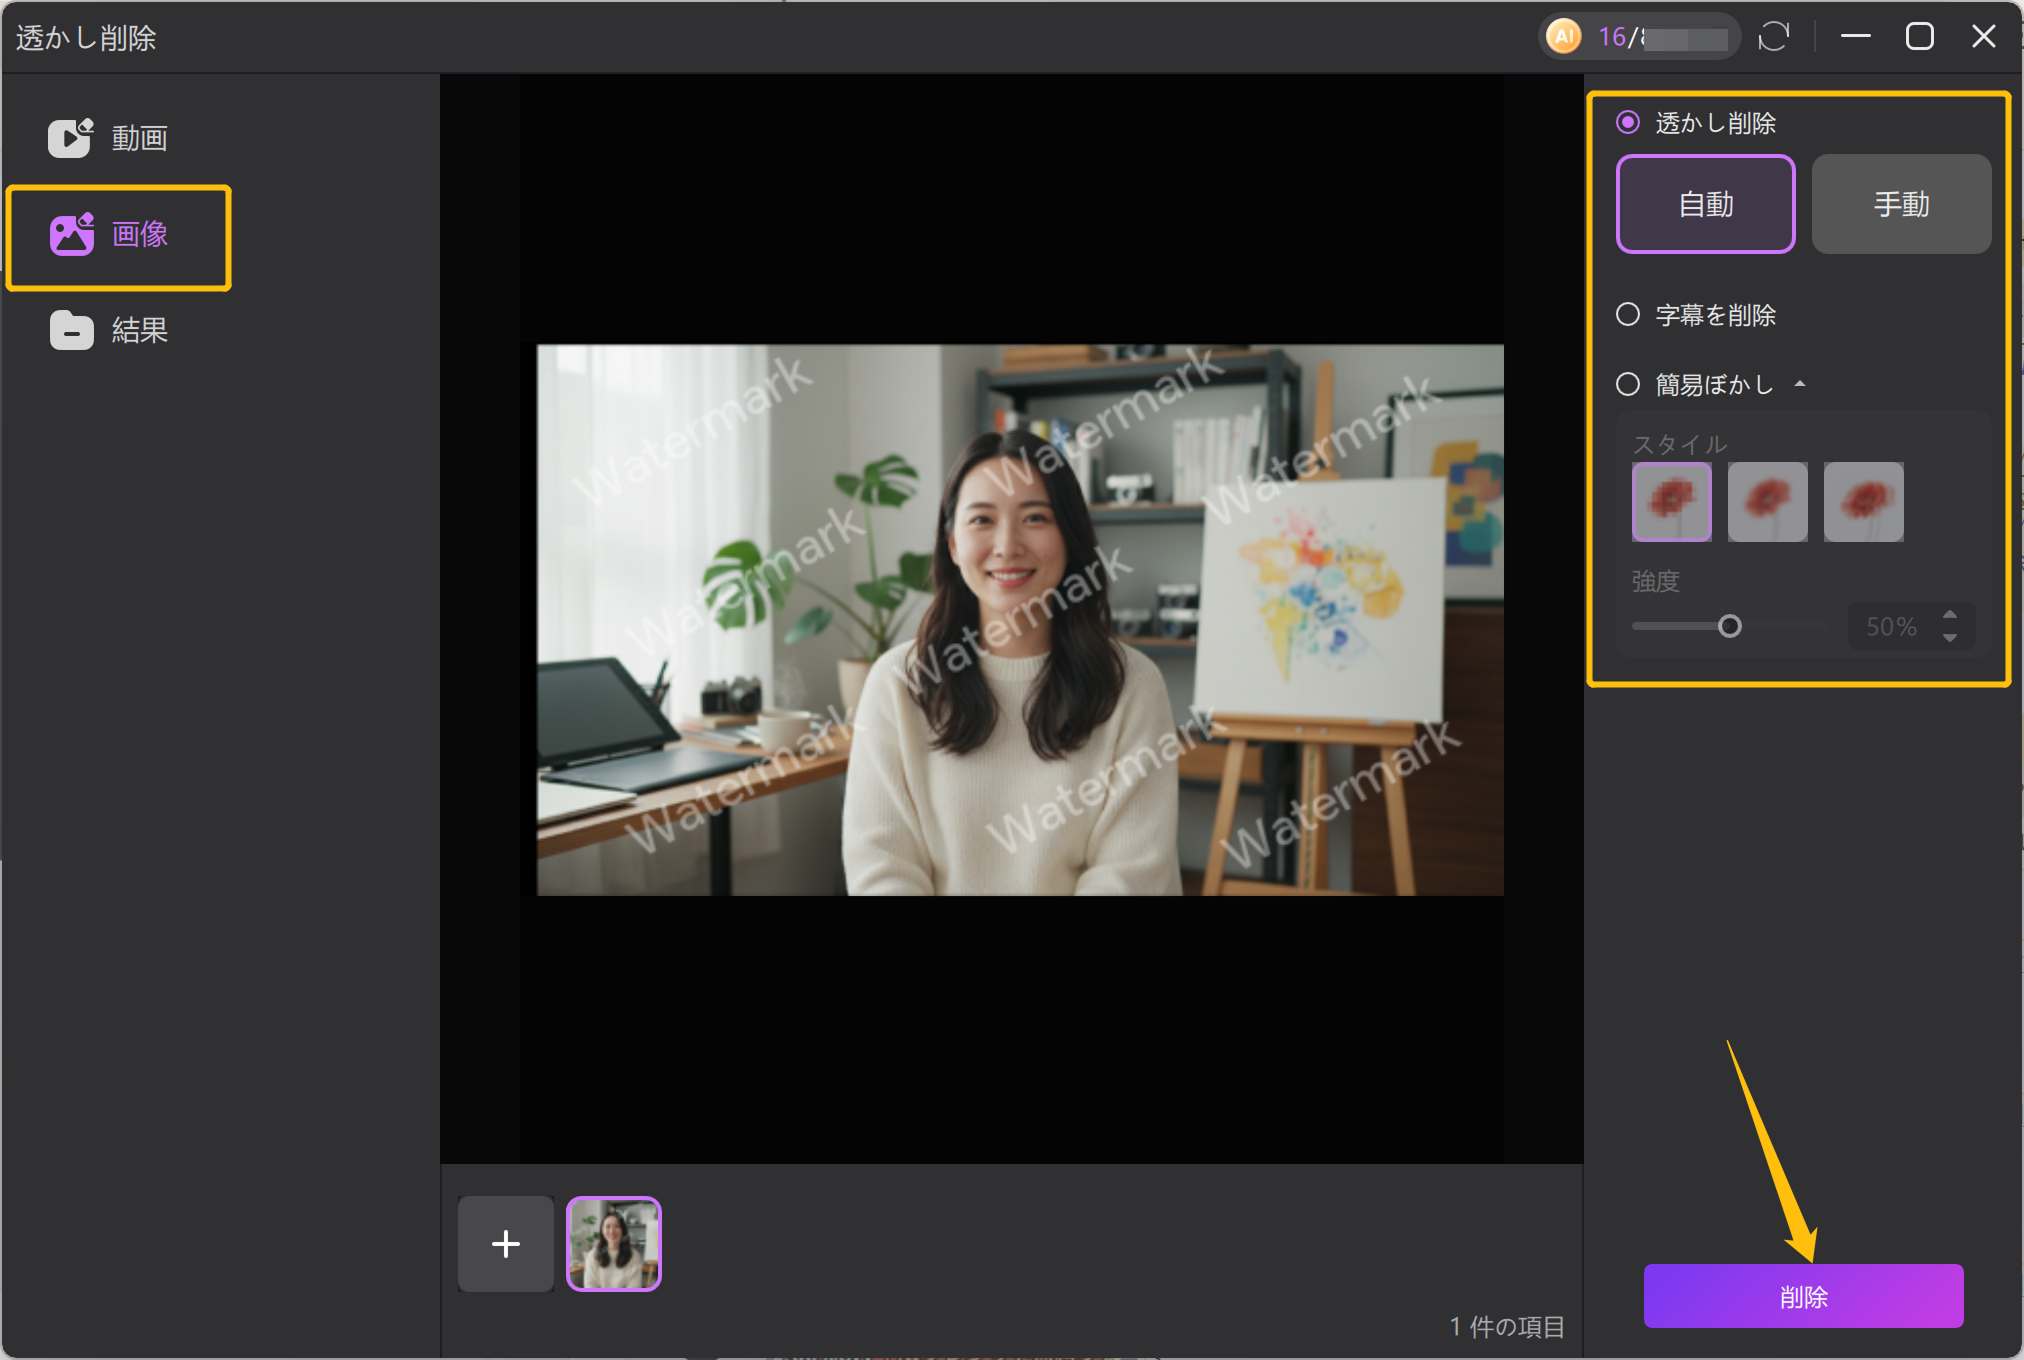Viewport: 2024px width, 1360px height.
Task: Decrease intensity with the down stepper arrow
Action: 1949,638
